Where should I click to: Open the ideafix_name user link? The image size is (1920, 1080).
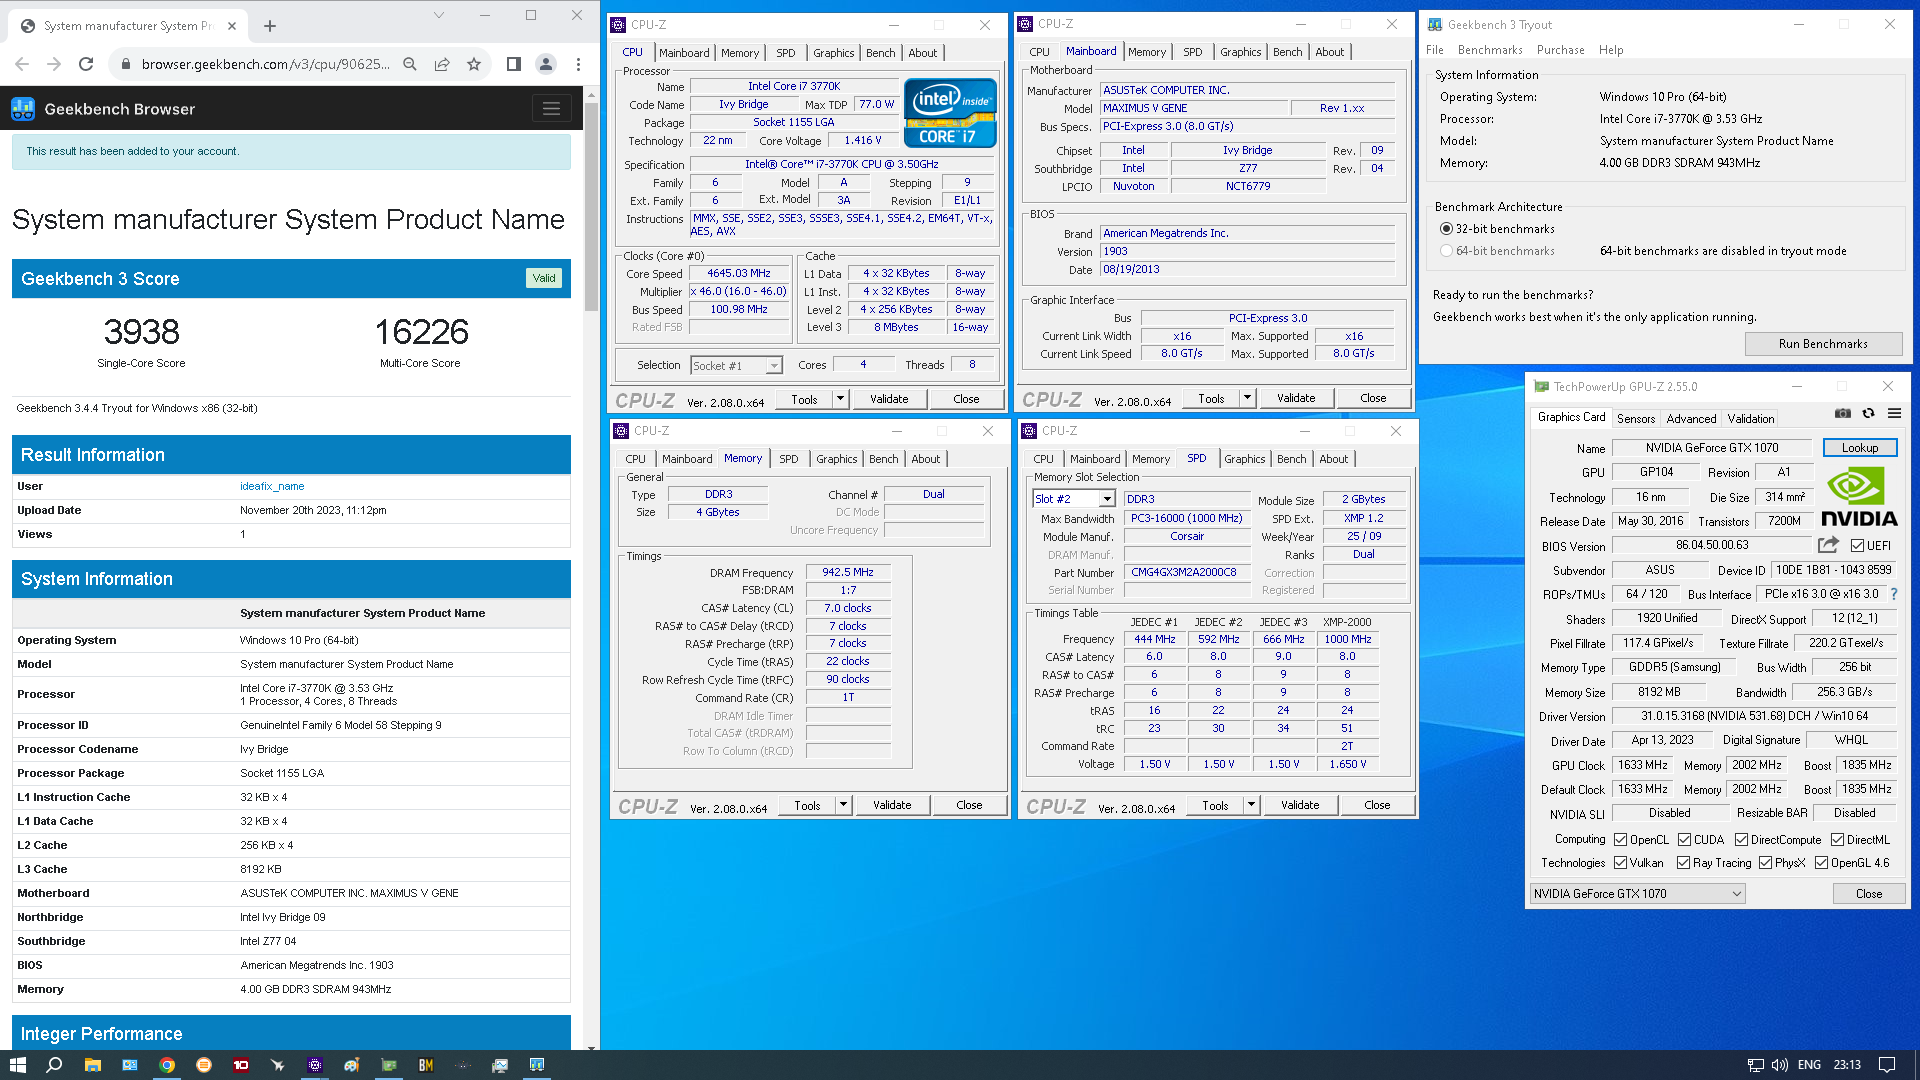click(x=272, y=486)
